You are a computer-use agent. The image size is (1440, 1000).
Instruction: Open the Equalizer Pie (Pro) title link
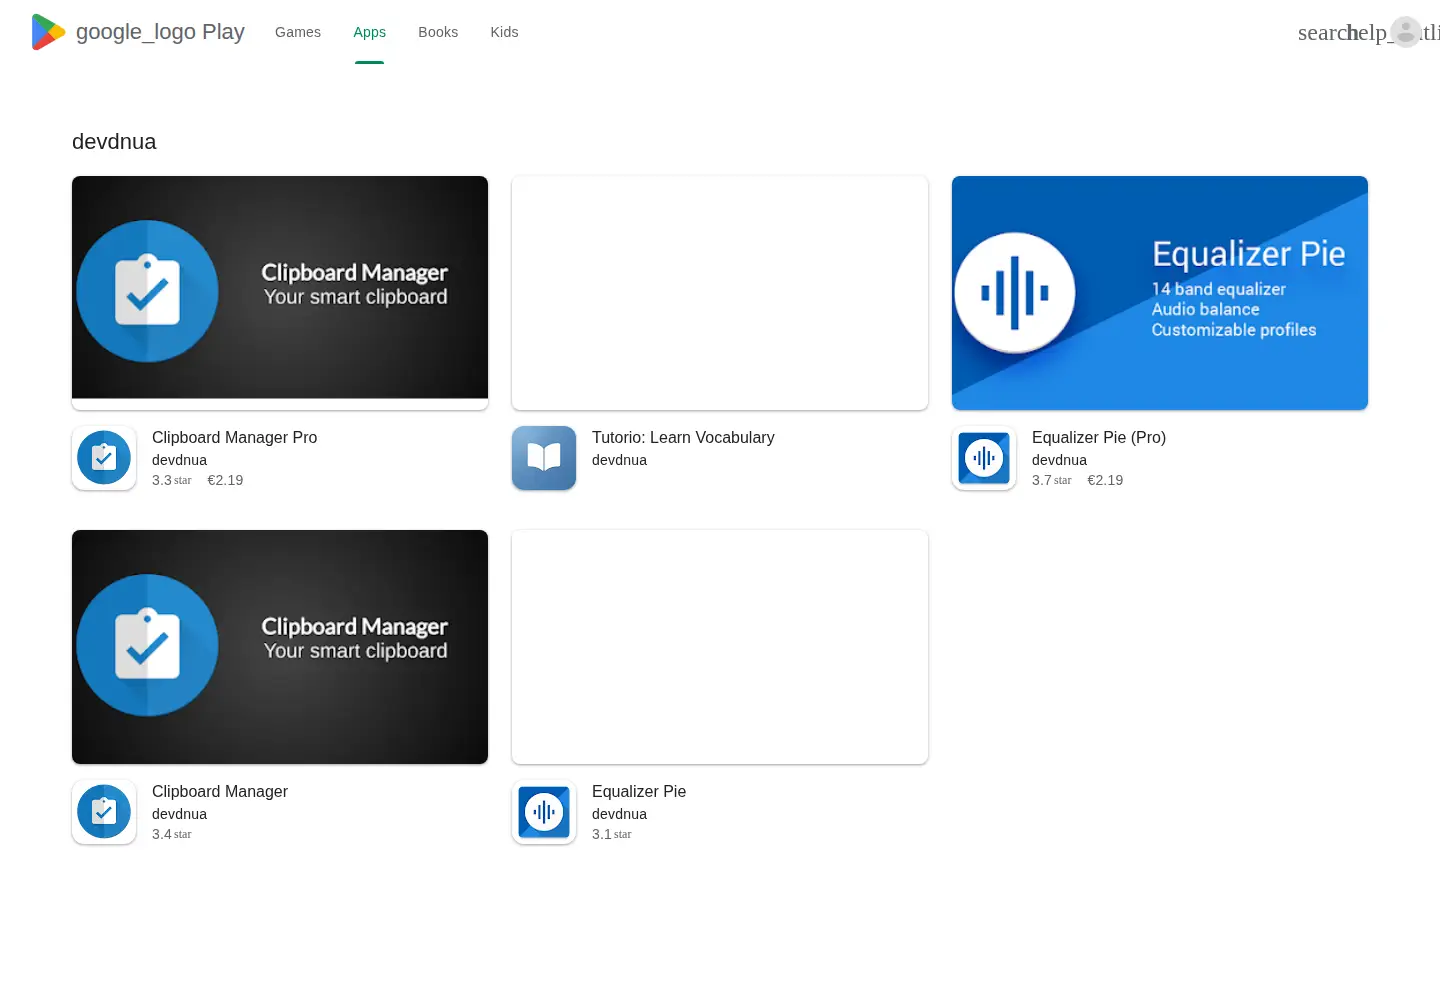coord(1099,437)
